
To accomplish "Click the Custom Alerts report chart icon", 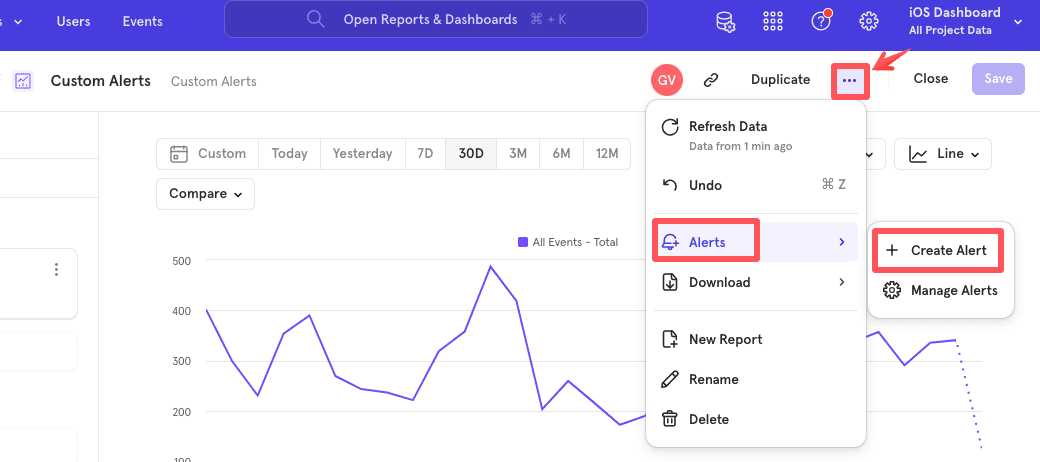I will (23, 81).
